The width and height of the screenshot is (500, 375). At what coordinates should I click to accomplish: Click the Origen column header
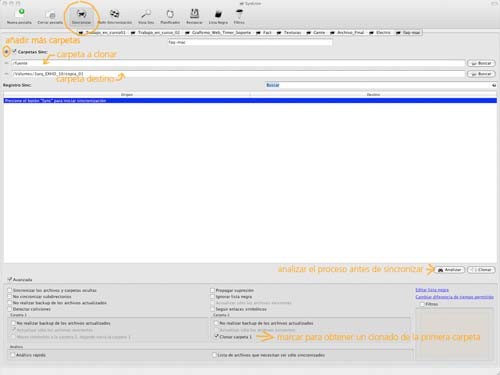(127, 95)
